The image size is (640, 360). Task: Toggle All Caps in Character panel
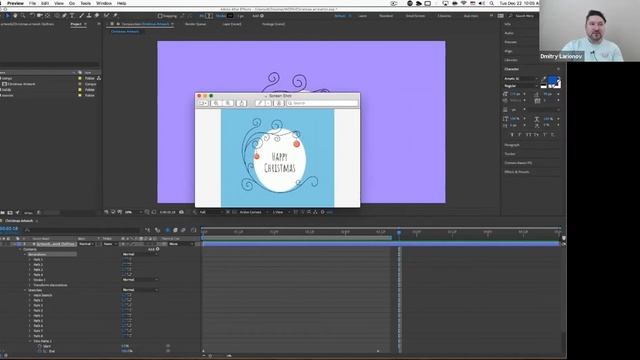[x=529, y=134]
